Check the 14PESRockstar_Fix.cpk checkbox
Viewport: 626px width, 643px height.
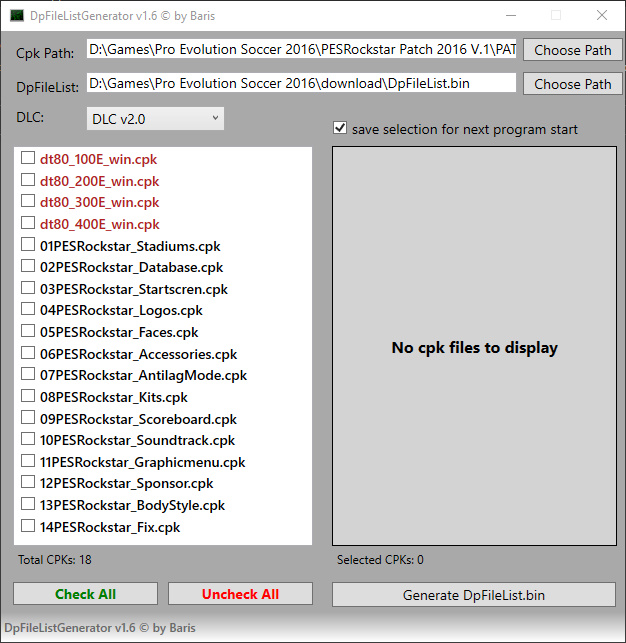[28, 525]
